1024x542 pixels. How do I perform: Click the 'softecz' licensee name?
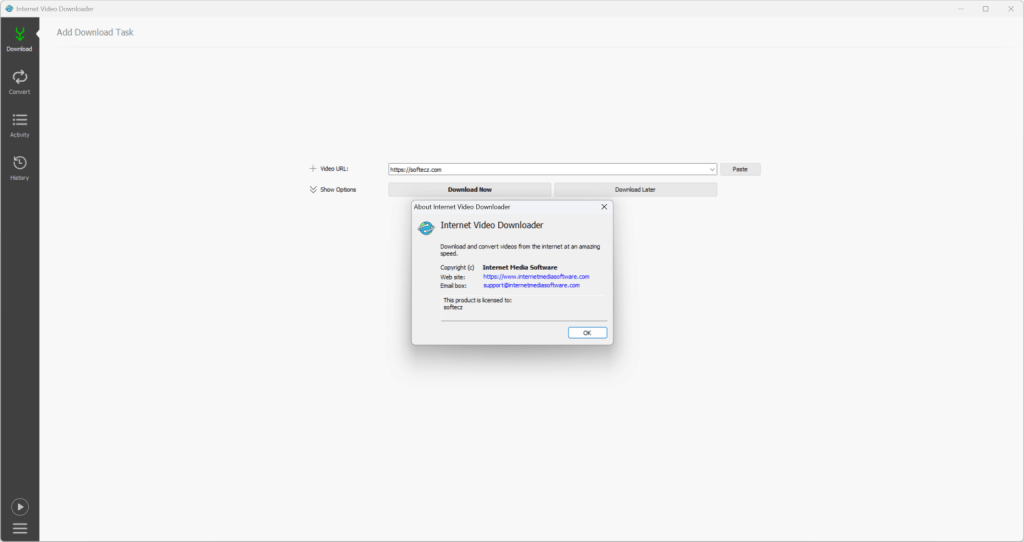453,308
